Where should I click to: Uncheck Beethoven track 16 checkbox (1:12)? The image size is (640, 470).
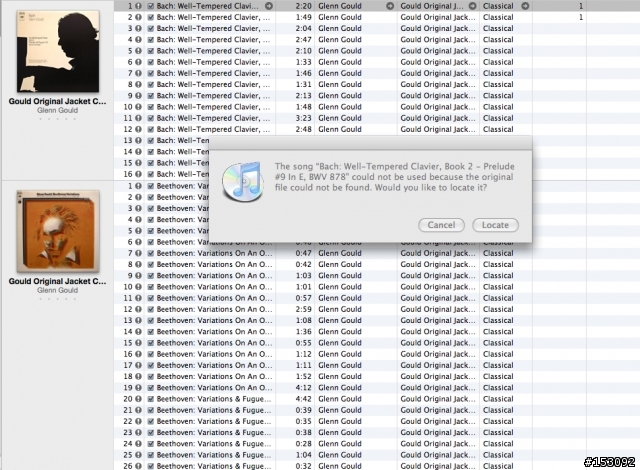(151, 354)
